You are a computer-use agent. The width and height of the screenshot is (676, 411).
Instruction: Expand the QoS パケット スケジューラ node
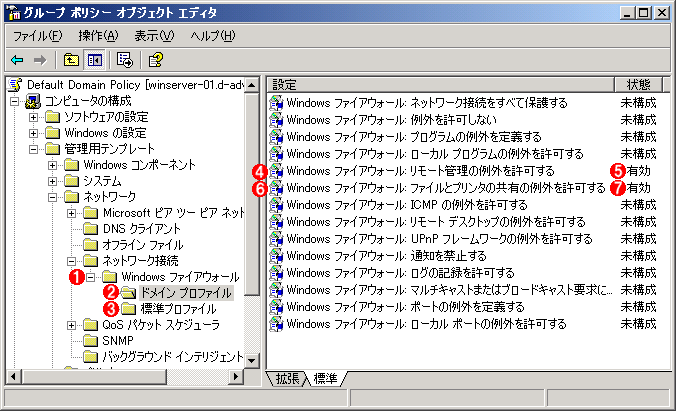72,325
